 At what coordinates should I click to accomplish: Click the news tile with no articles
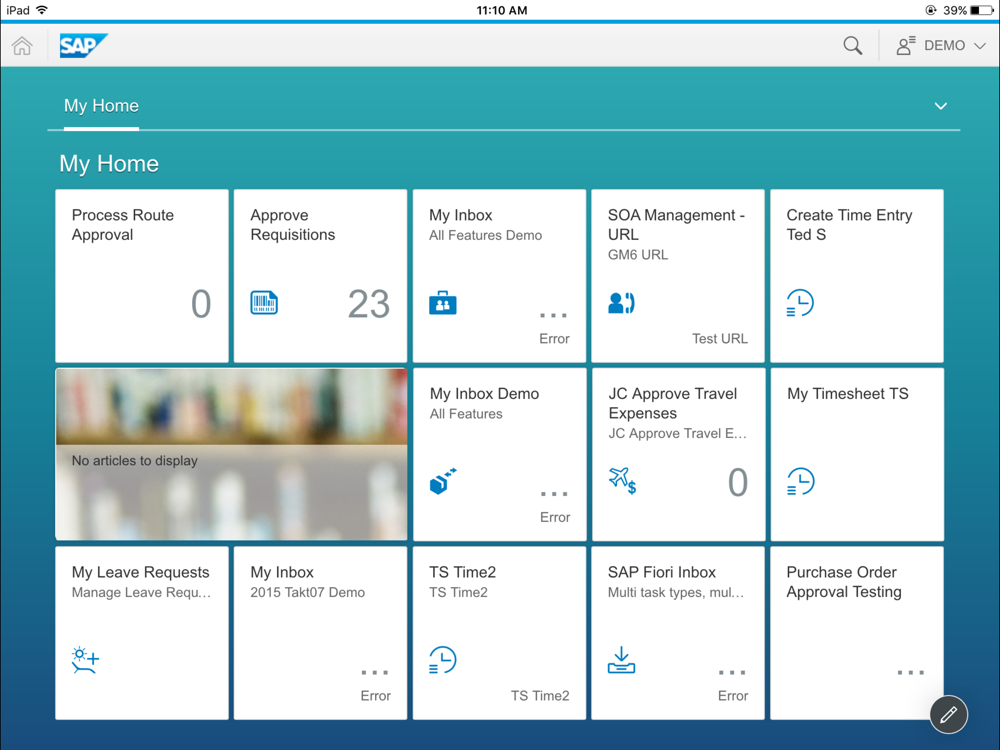231,454
